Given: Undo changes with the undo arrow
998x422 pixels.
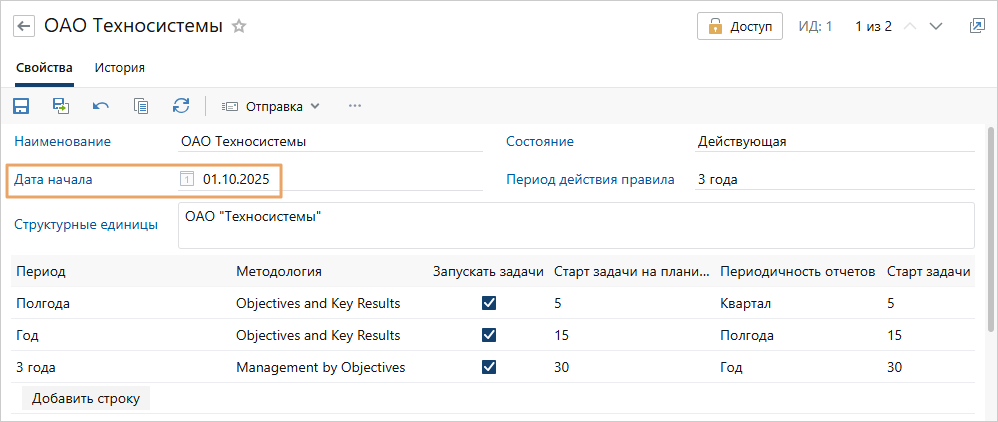Looking at the screenshot, I should pyautogui.click(x=101, y=106).
